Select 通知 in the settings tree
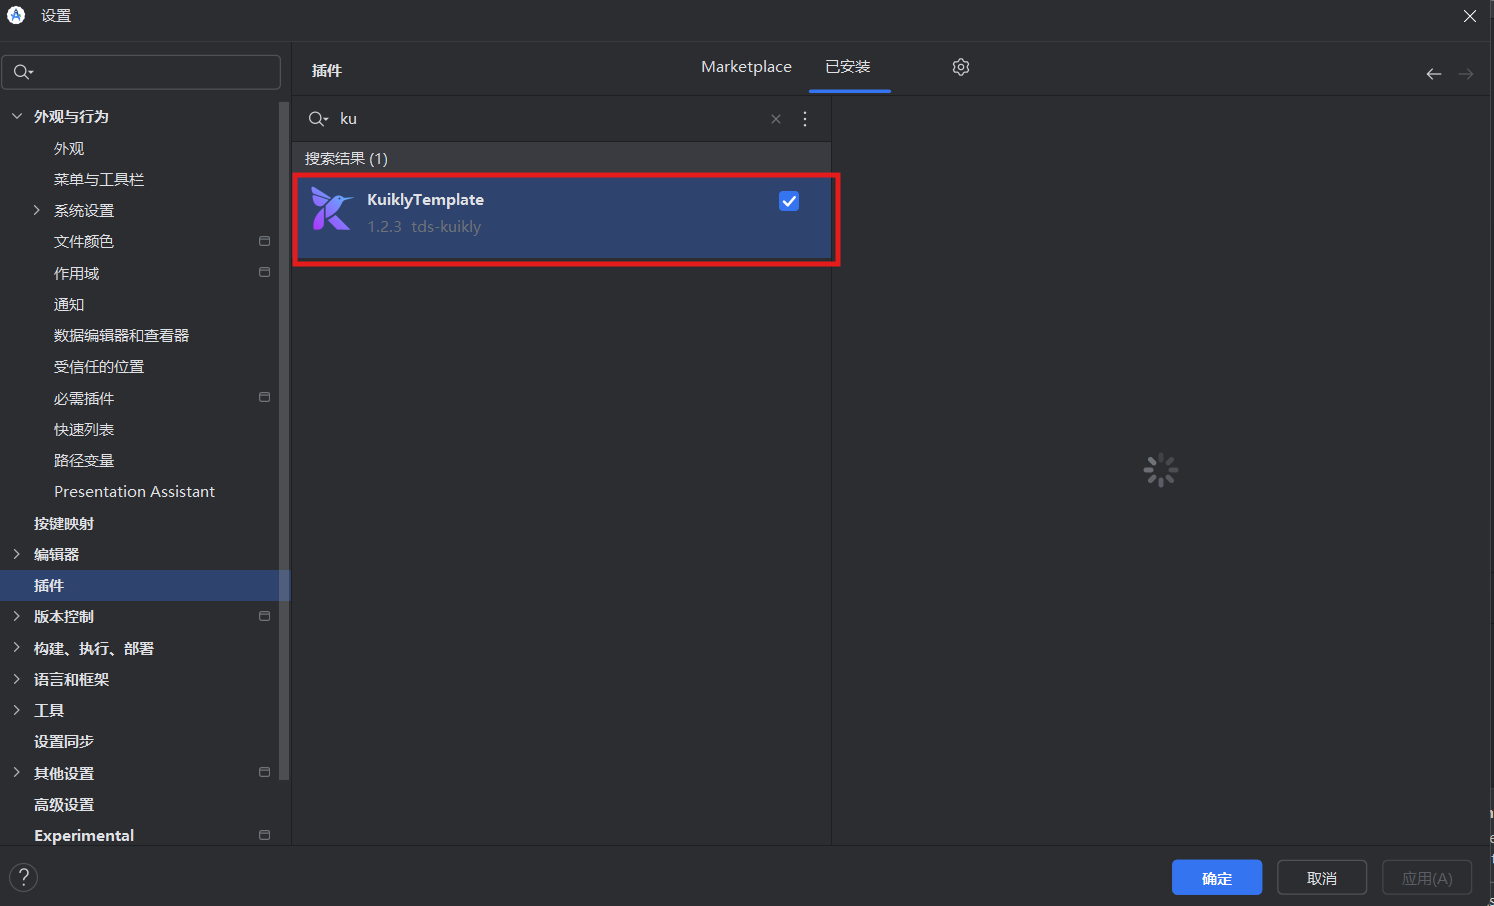 click(x=69, y=304)
